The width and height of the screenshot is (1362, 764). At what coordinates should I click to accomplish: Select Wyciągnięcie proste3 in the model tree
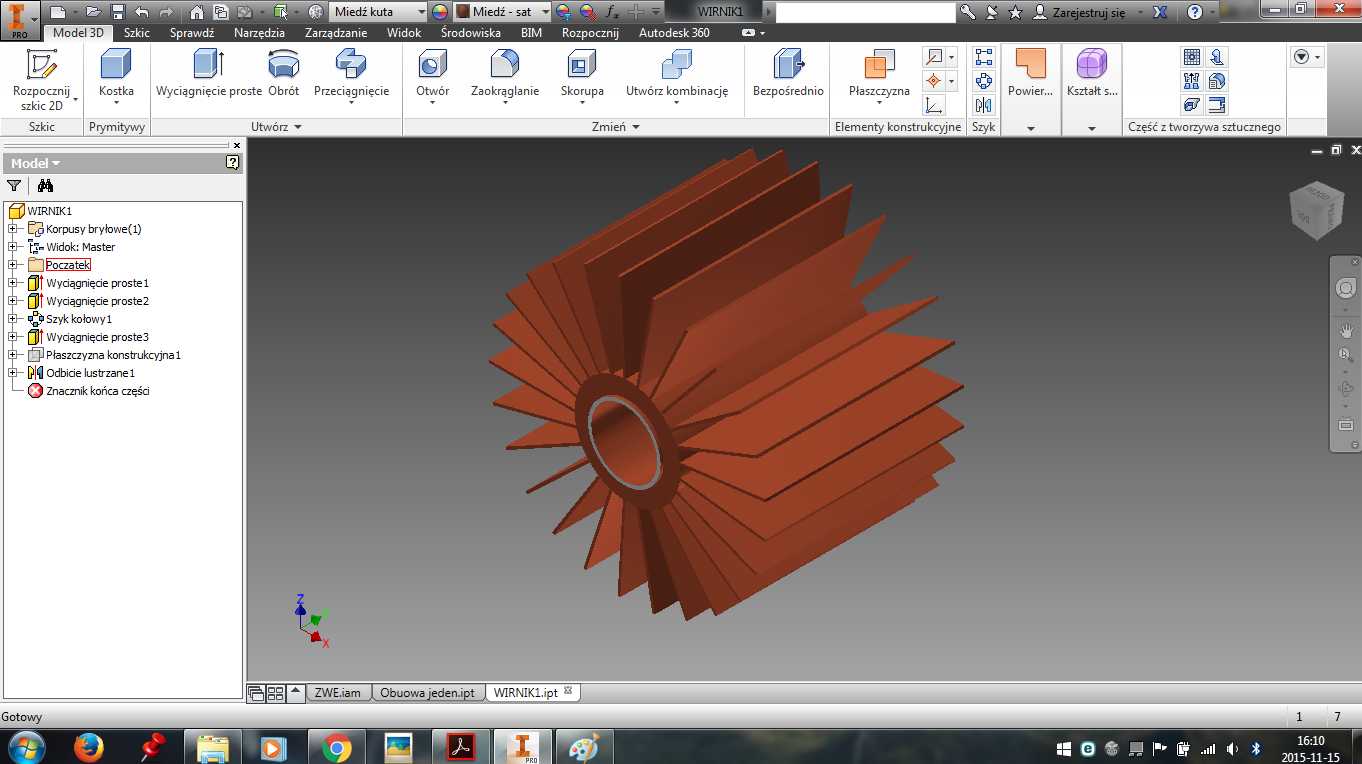tap(97, 337)
